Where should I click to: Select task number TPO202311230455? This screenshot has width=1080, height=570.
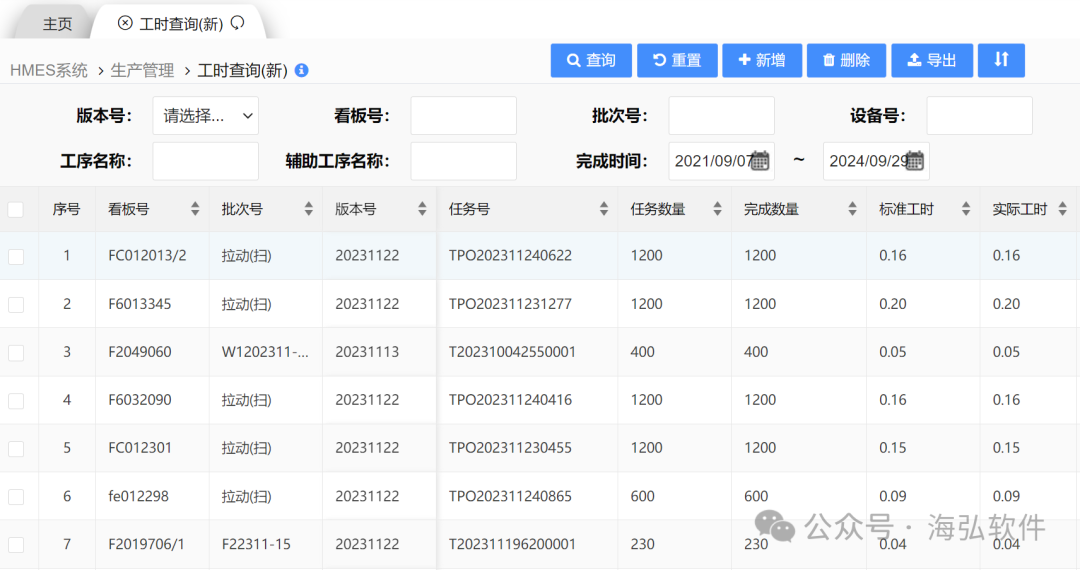(x=510, y=447)
